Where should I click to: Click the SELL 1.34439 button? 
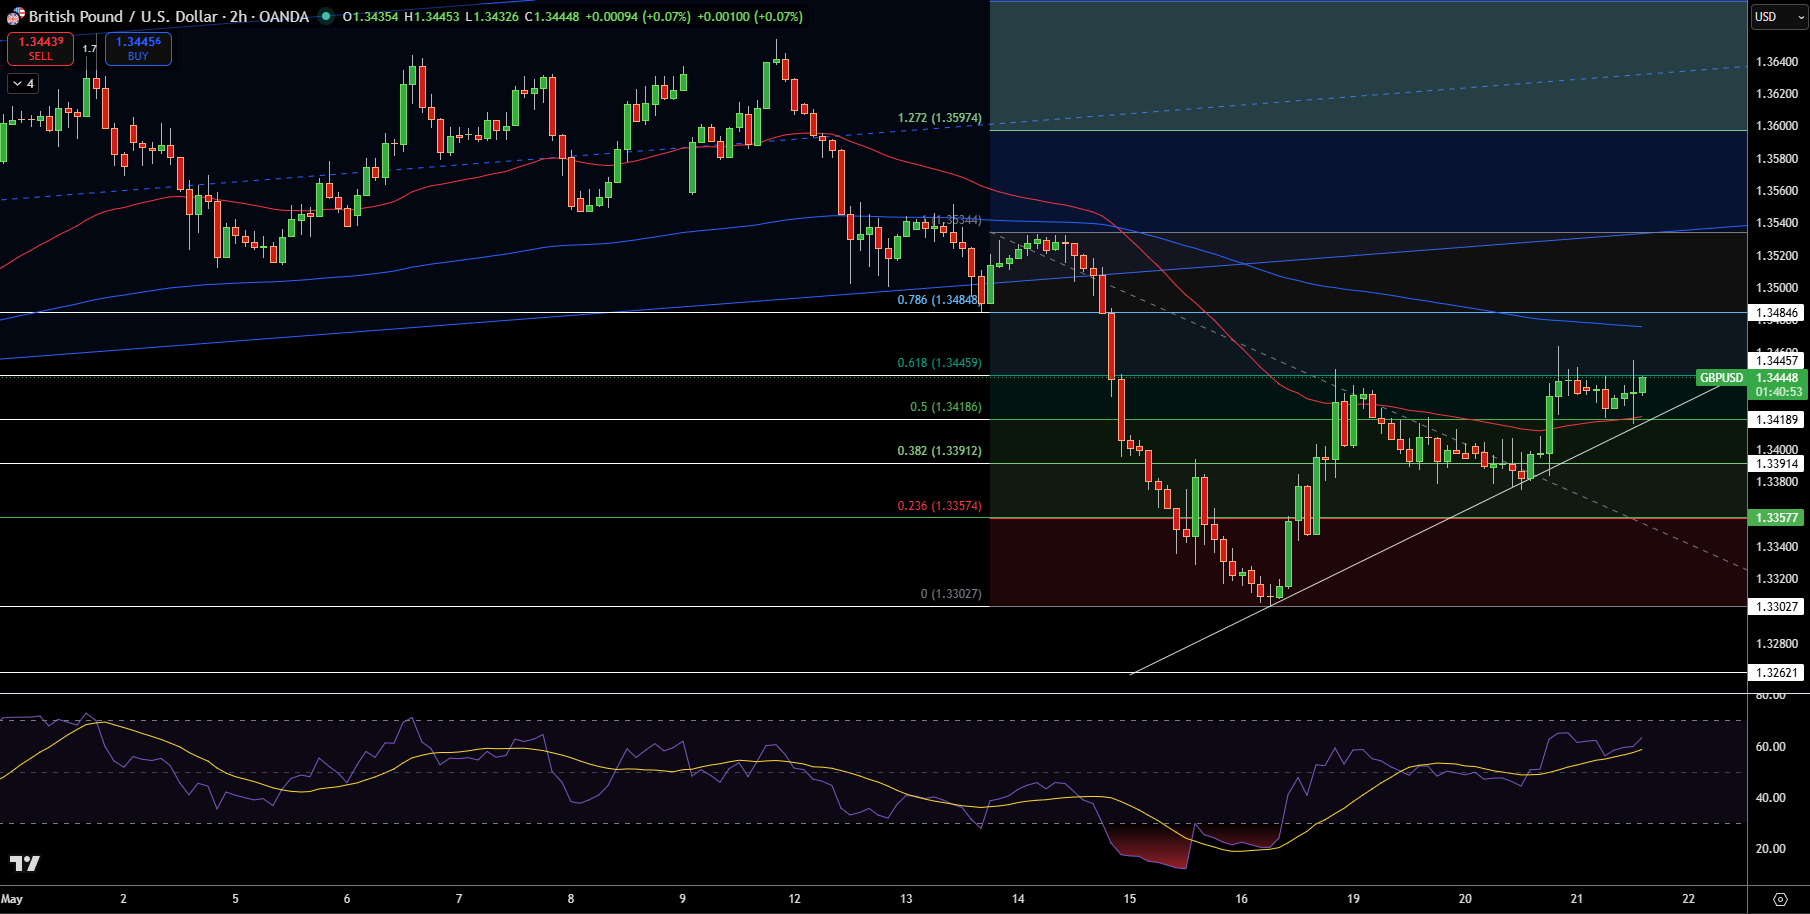coord(40,49)
